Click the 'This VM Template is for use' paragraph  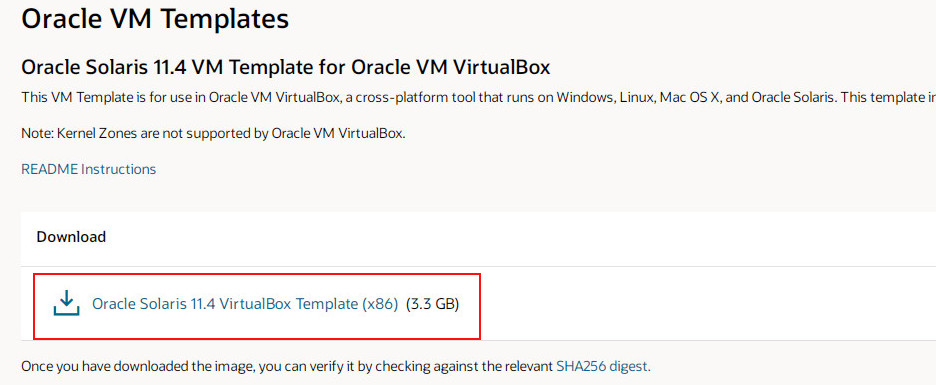point(479,98)
